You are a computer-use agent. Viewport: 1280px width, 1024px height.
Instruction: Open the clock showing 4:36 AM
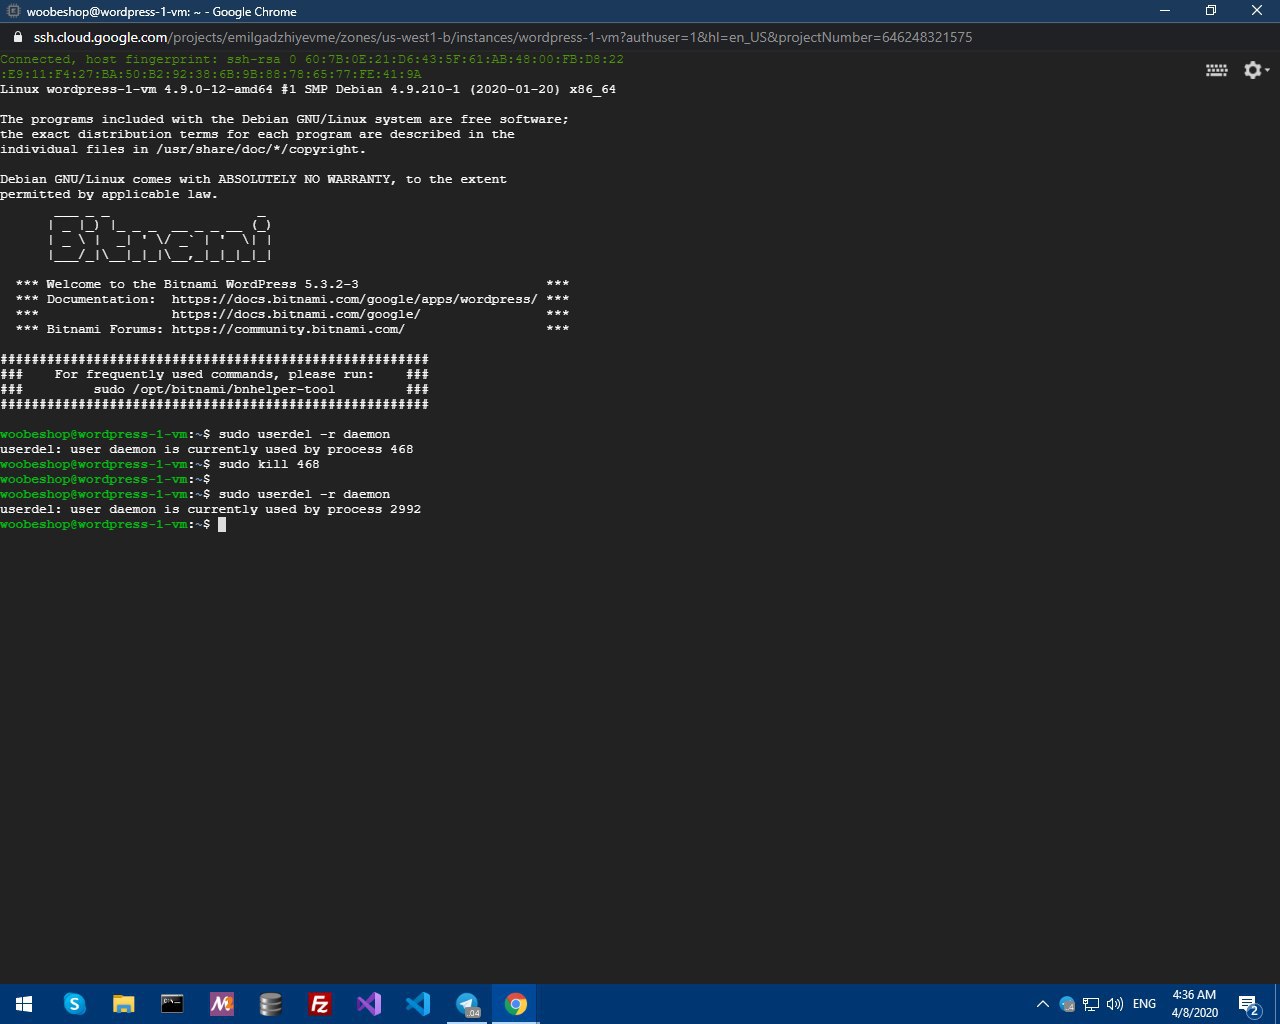click(x=1195, y=1004)
